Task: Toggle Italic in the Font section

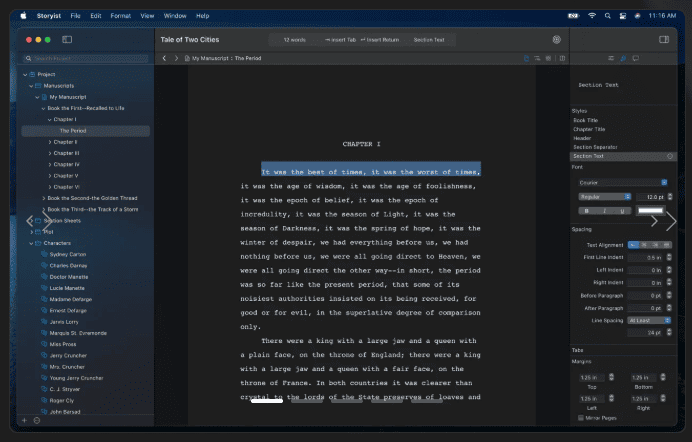Action: tap(604, 211)
